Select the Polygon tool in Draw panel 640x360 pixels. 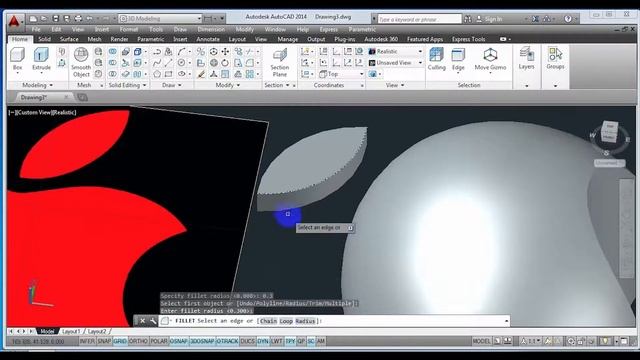[157, 74]
